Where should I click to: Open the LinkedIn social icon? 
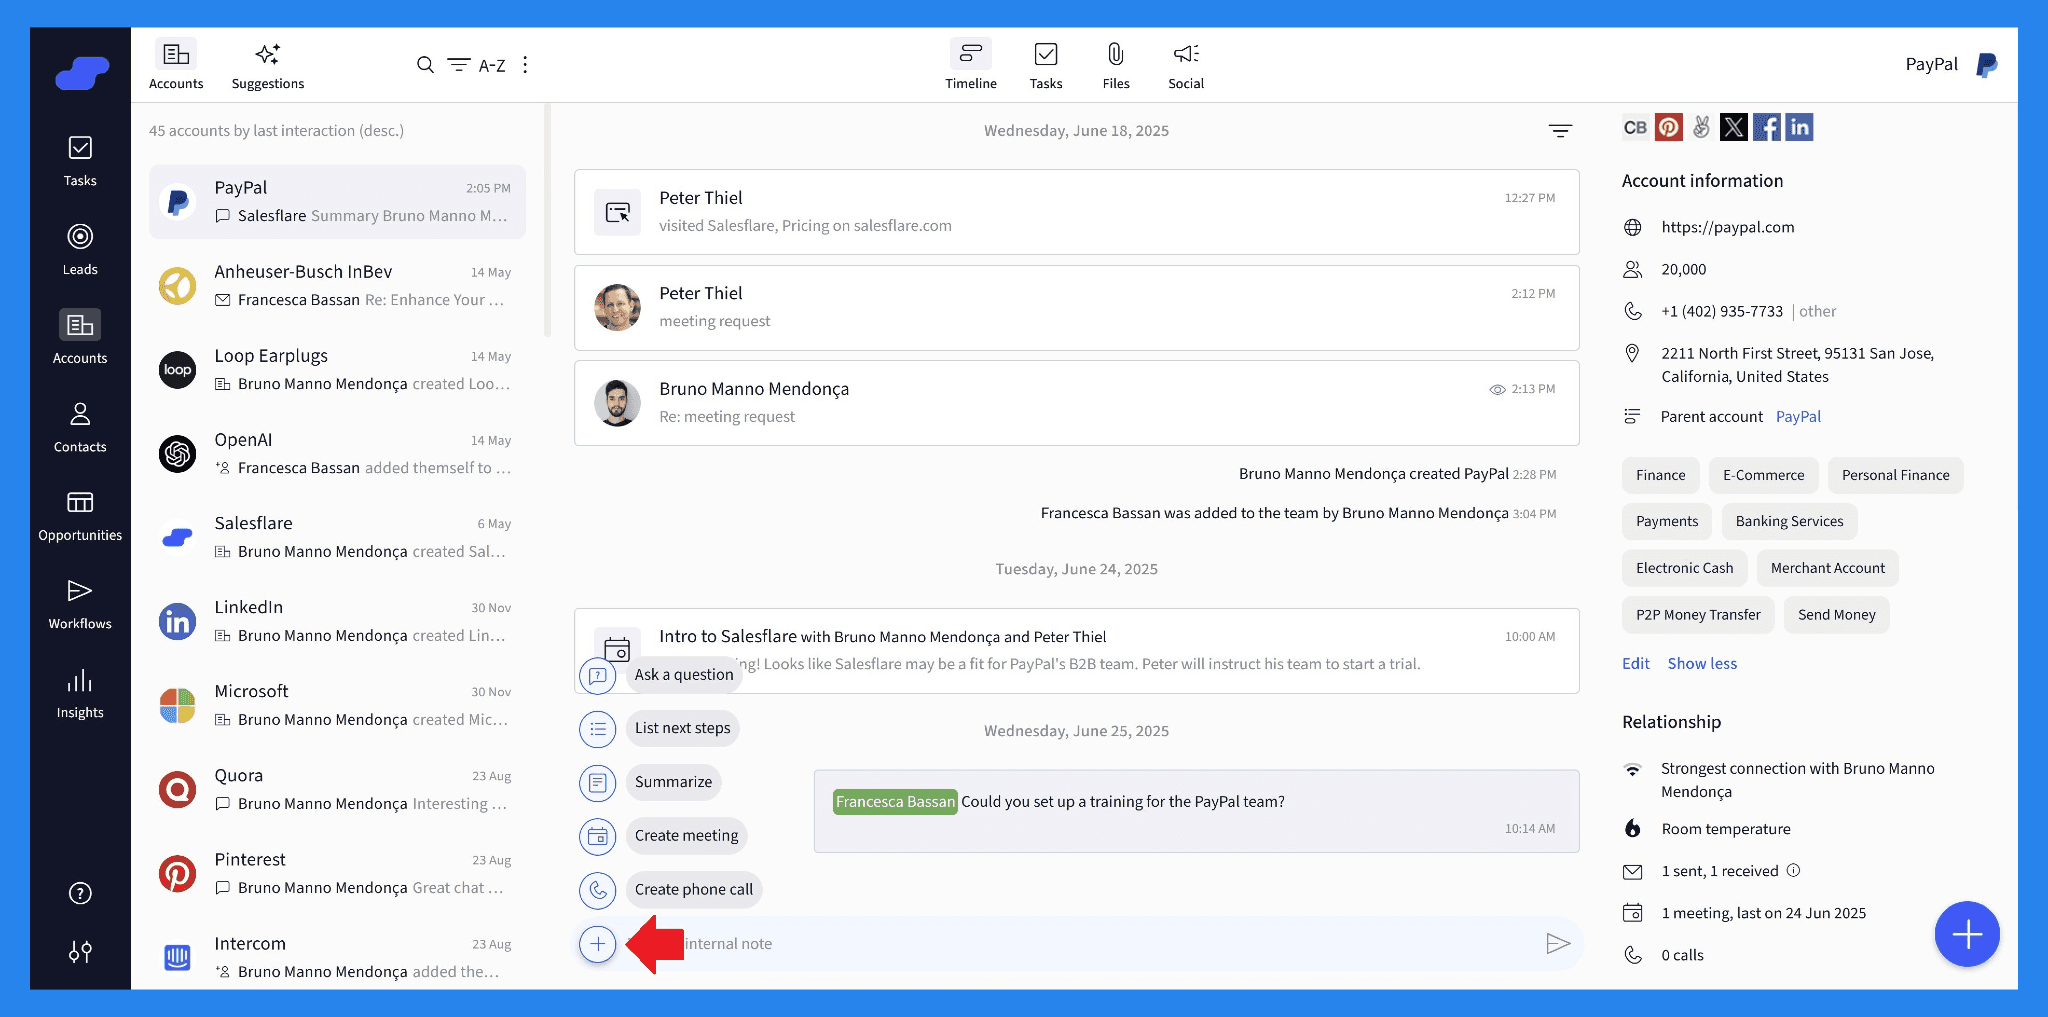point(1799,127)
